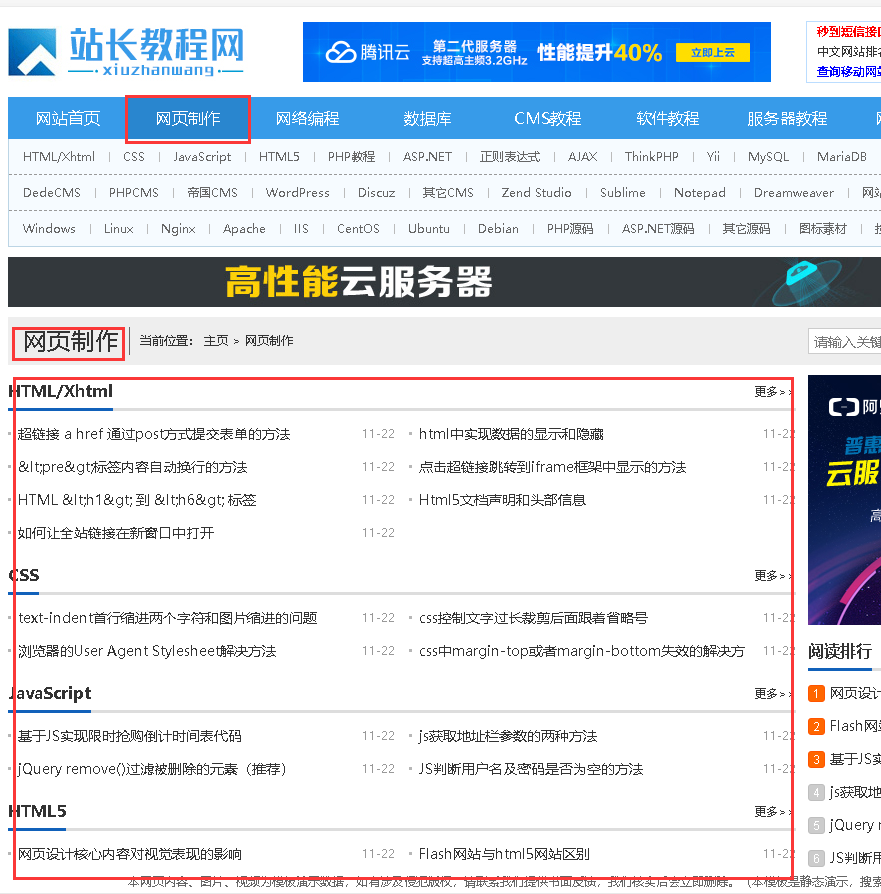The height and width of the screenshot is (894, 881).
Task: Go to JavaScript sub-navigation link
Action: tap(202, 157)
